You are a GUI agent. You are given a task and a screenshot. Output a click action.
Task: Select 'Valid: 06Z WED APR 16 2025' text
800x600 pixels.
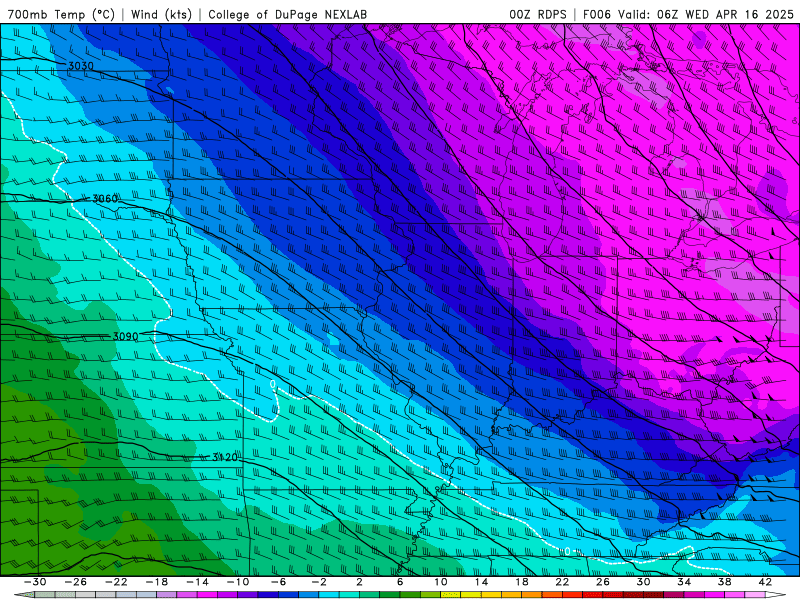tap(706, 14)
